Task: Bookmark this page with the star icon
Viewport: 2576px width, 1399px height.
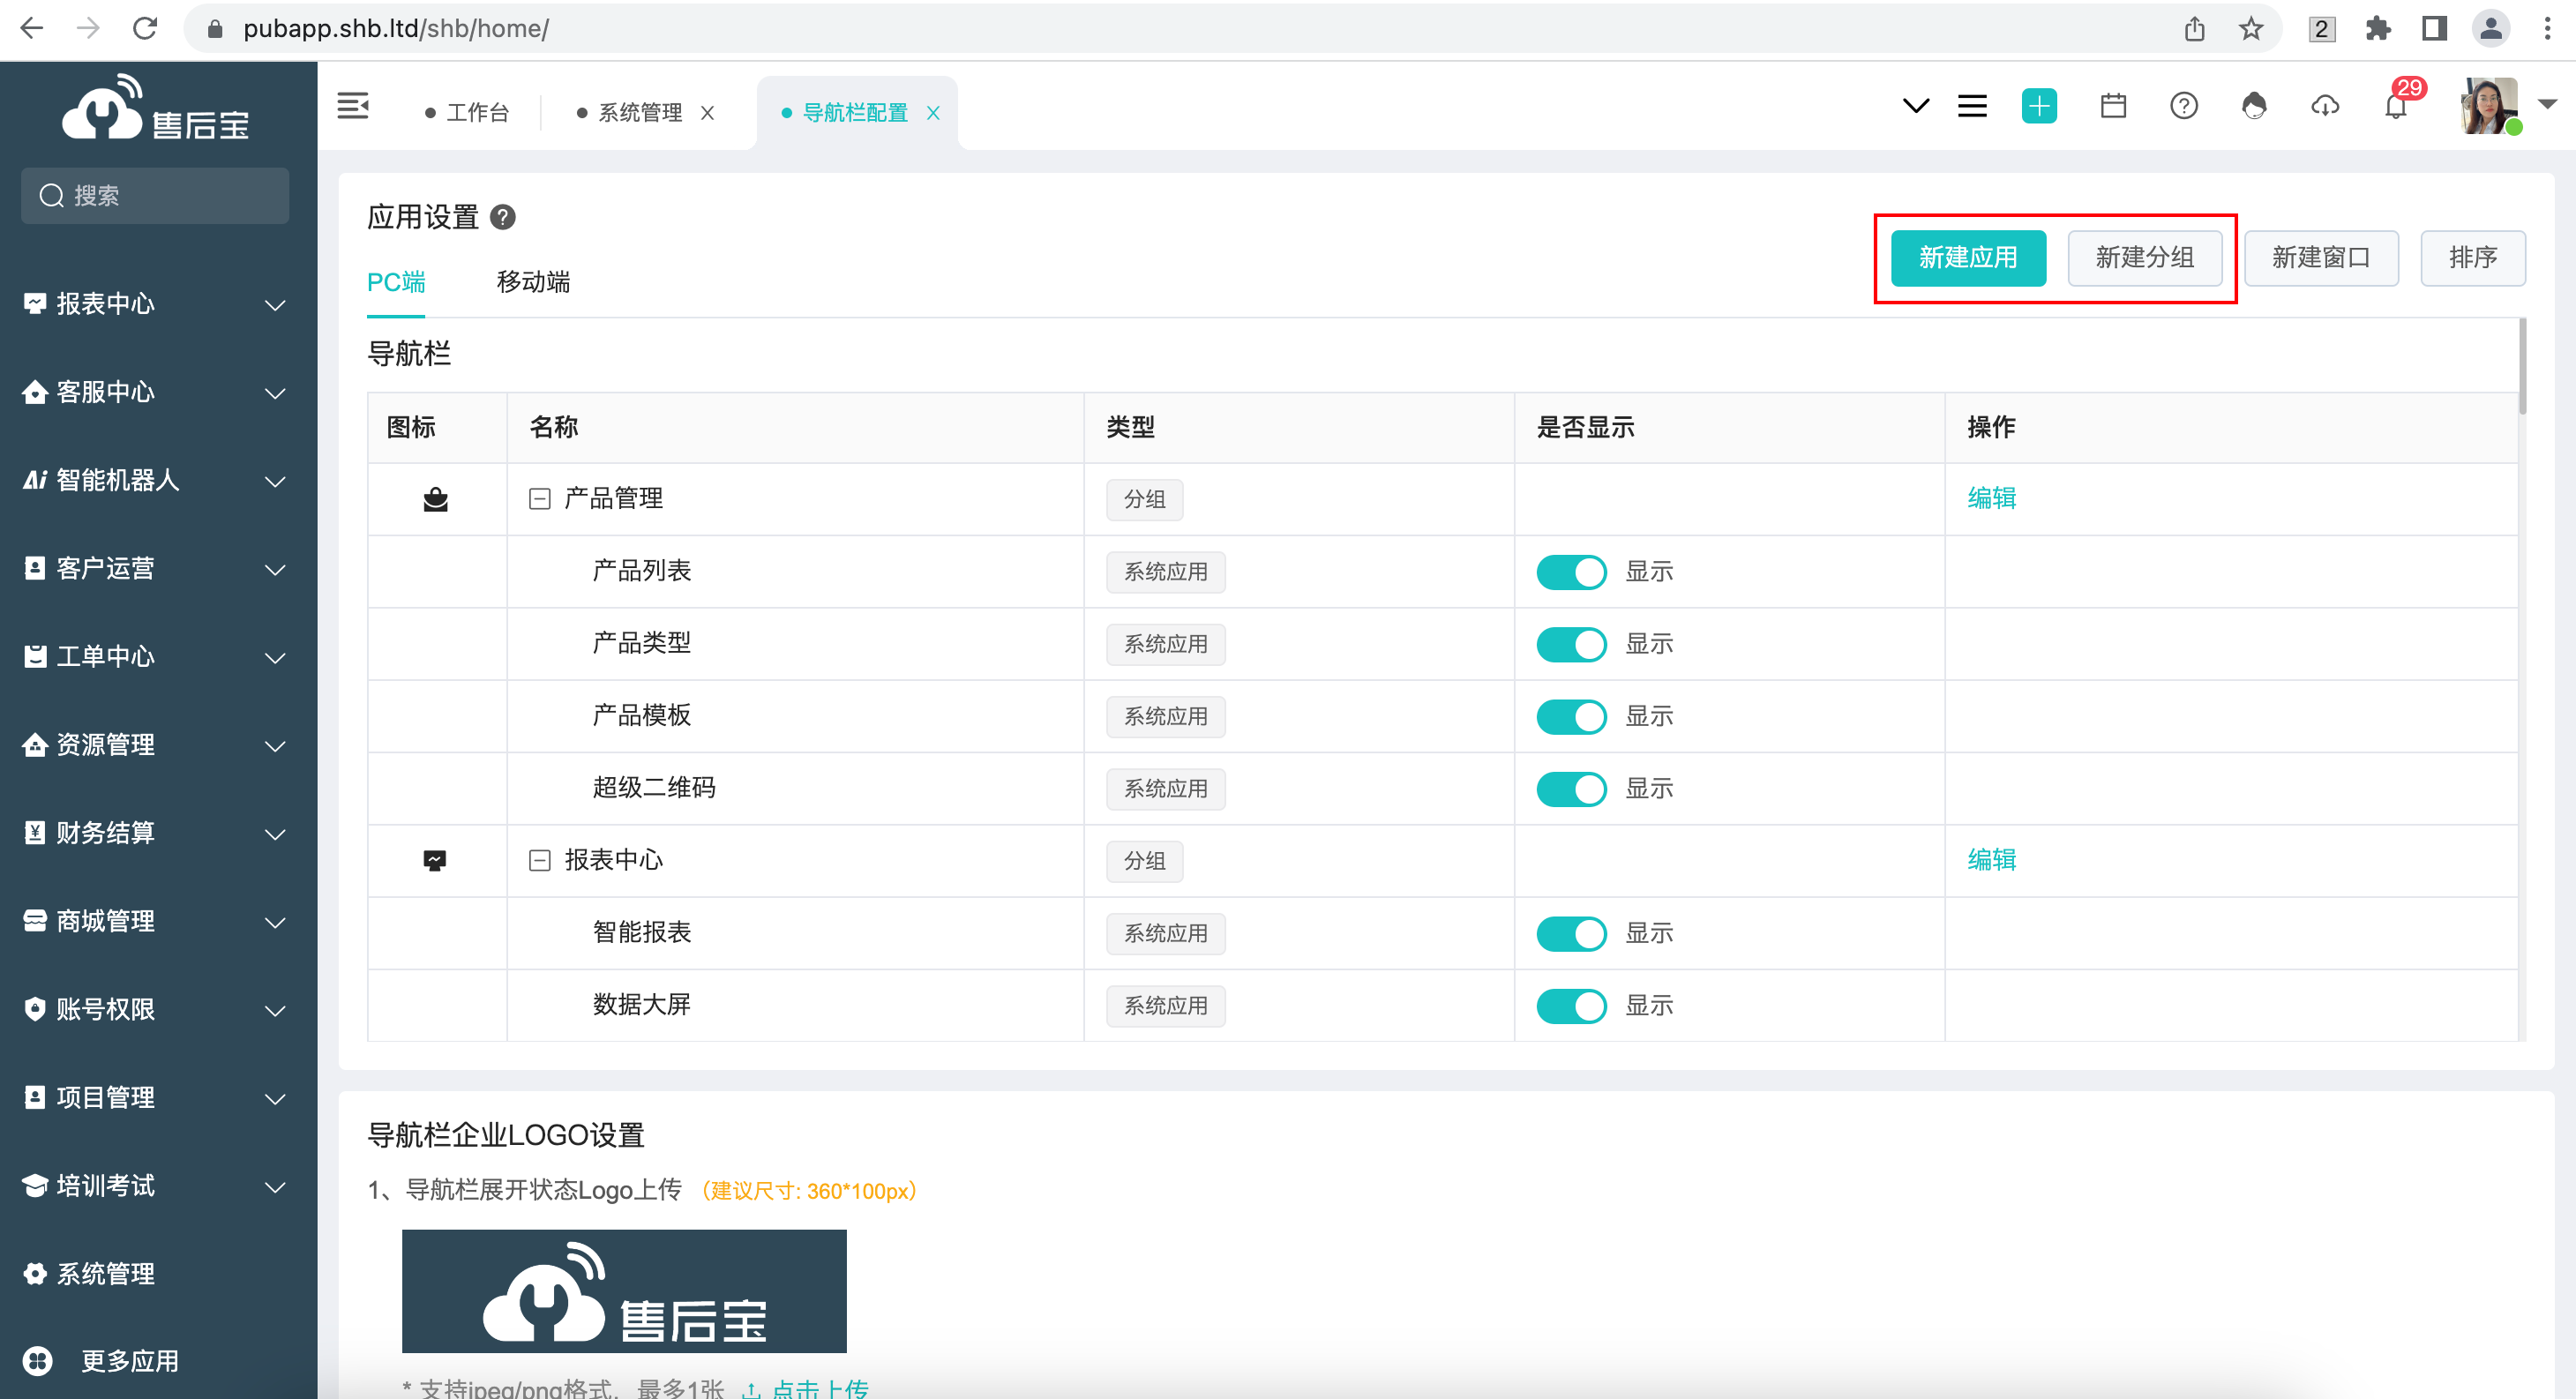Action: tap(2250, 28)
